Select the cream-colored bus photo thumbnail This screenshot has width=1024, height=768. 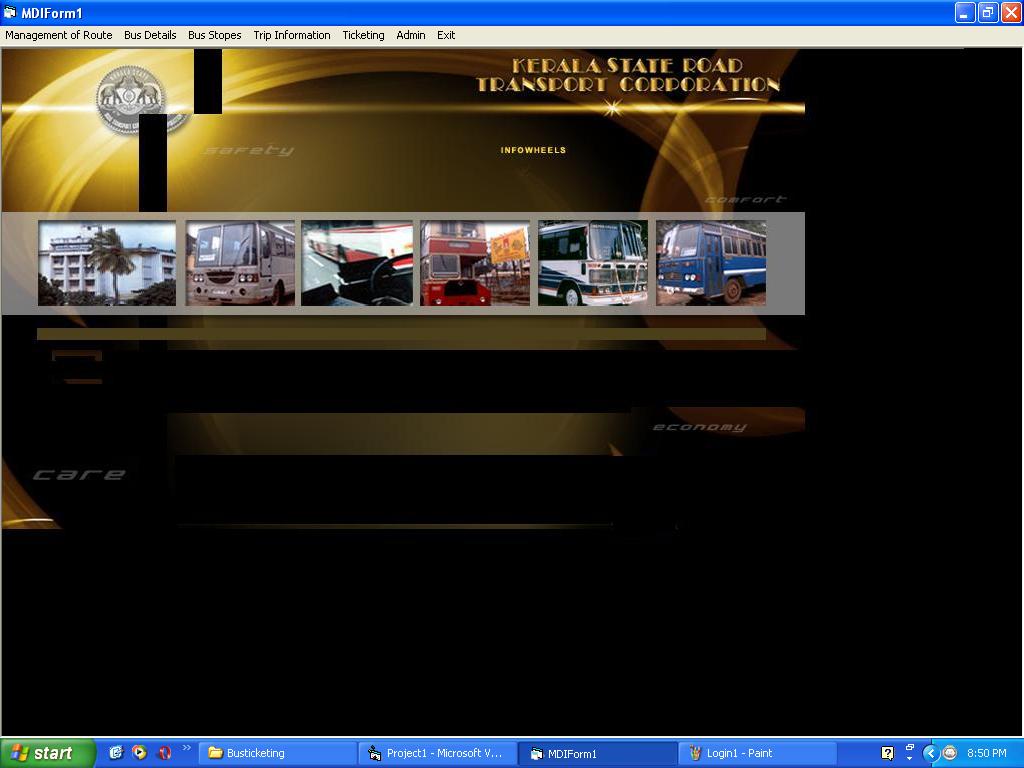240,263
